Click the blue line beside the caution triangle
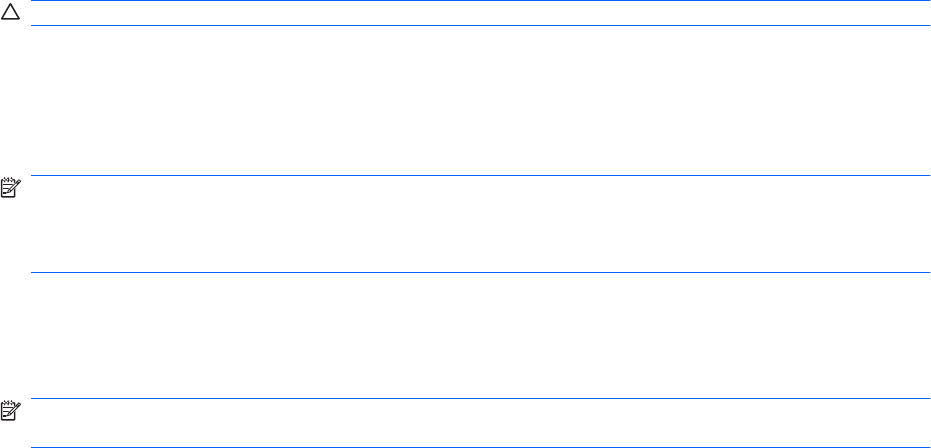The image size is (931, 448). point(480,3)
